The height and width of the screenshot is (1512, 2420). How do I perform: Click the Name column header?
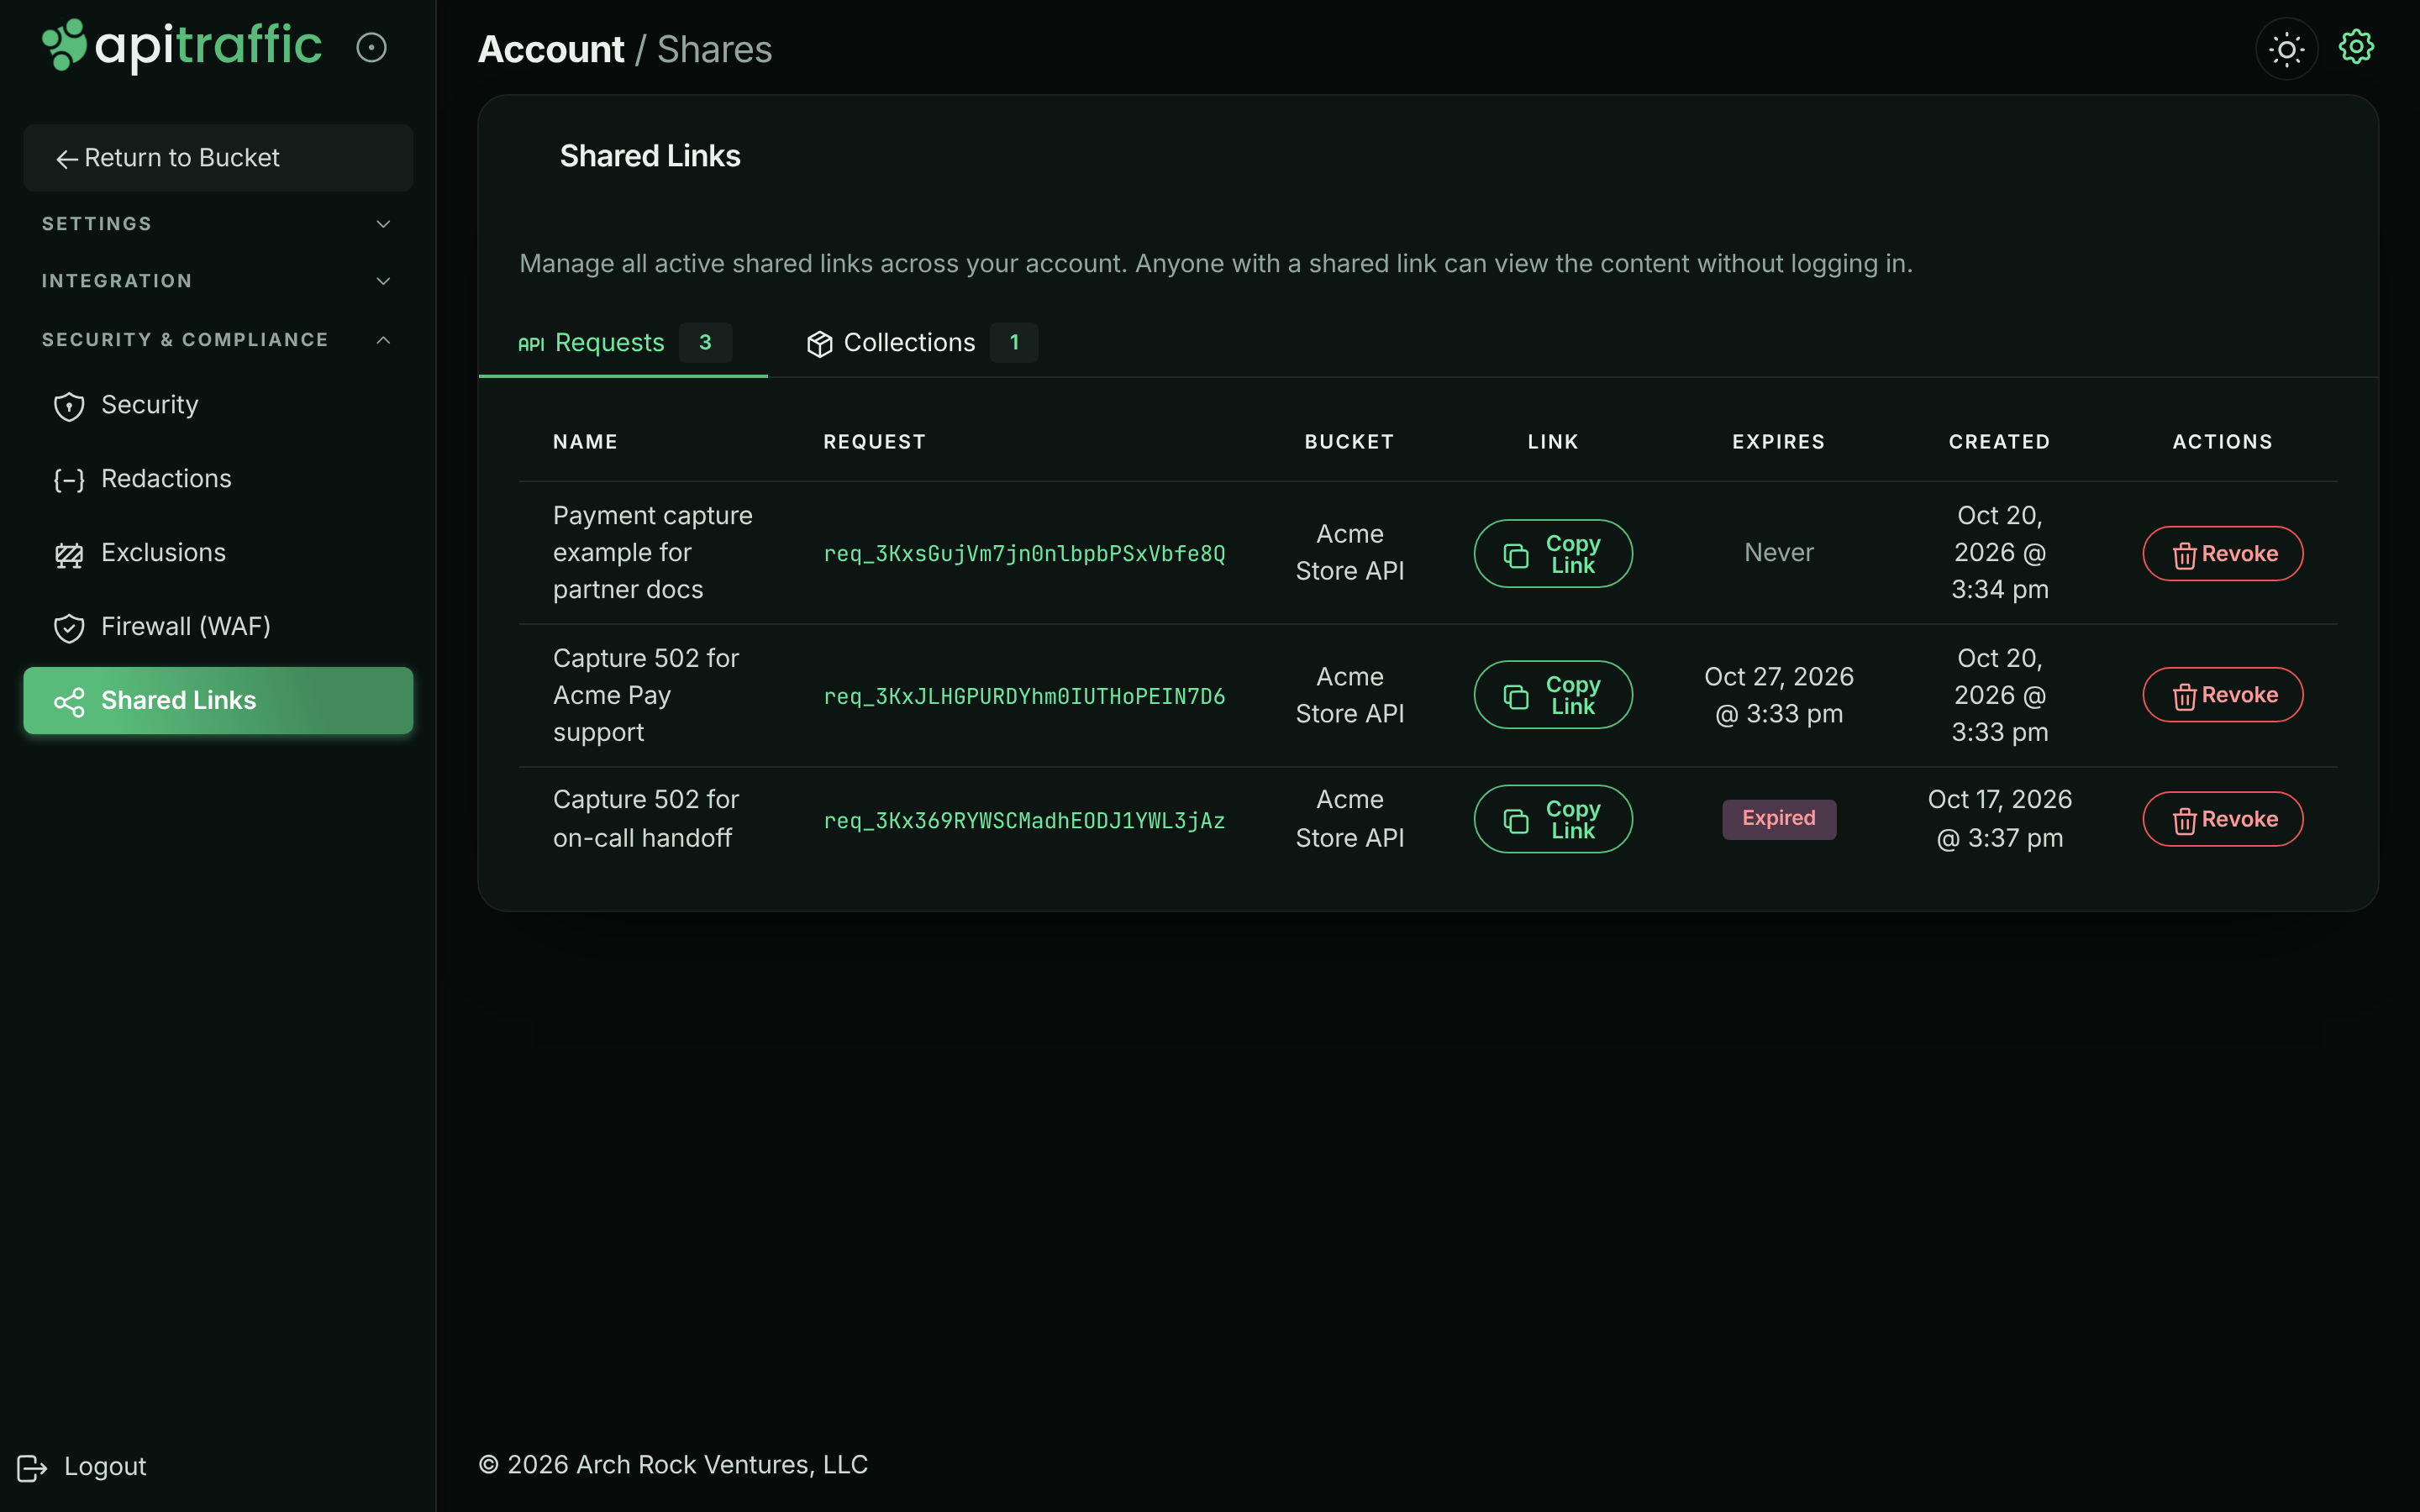coord(585,442)
